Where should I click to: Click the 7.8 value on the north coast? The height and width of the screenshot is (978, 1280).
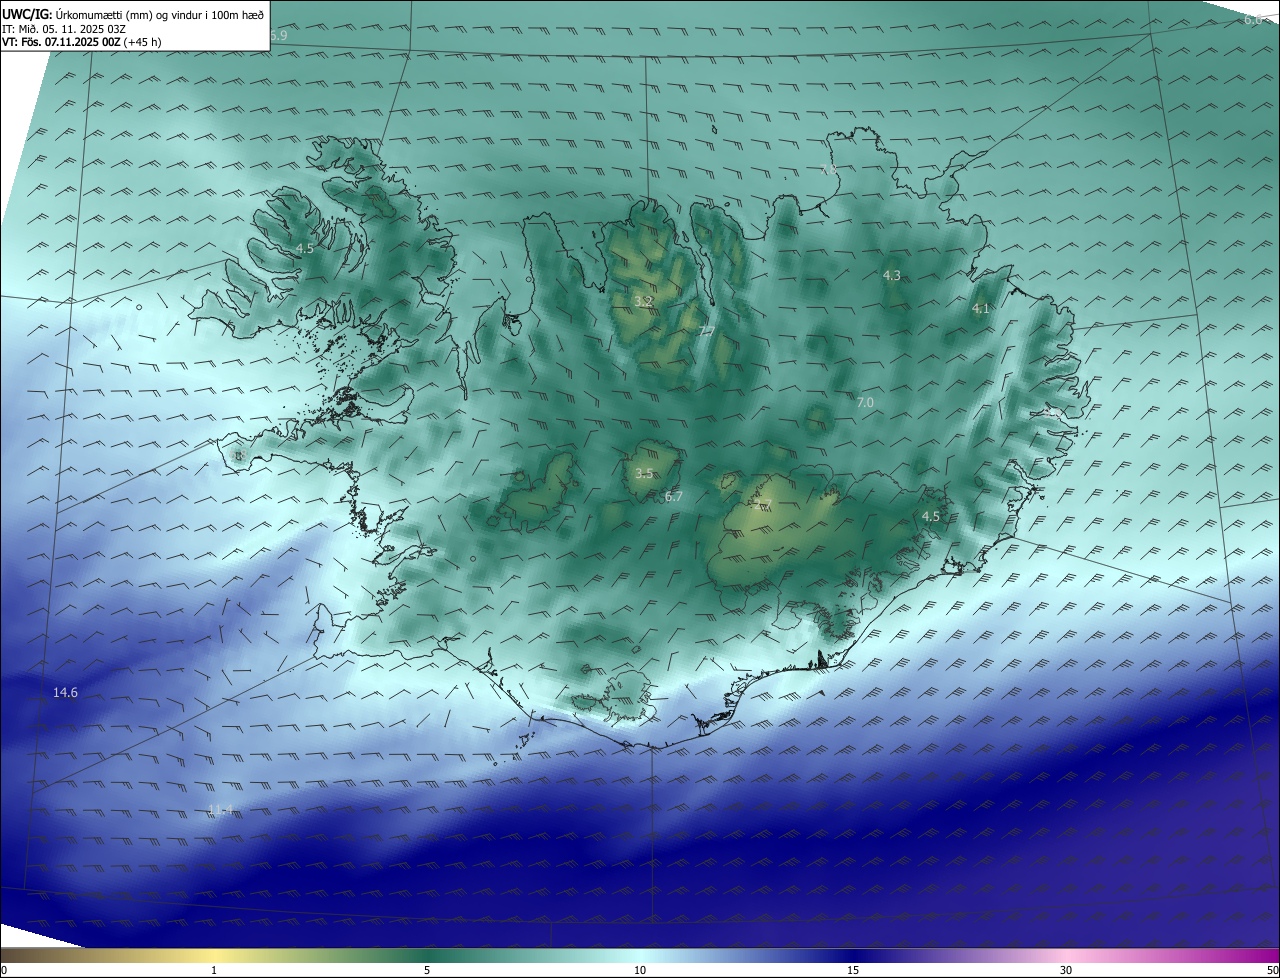(829, 170)
